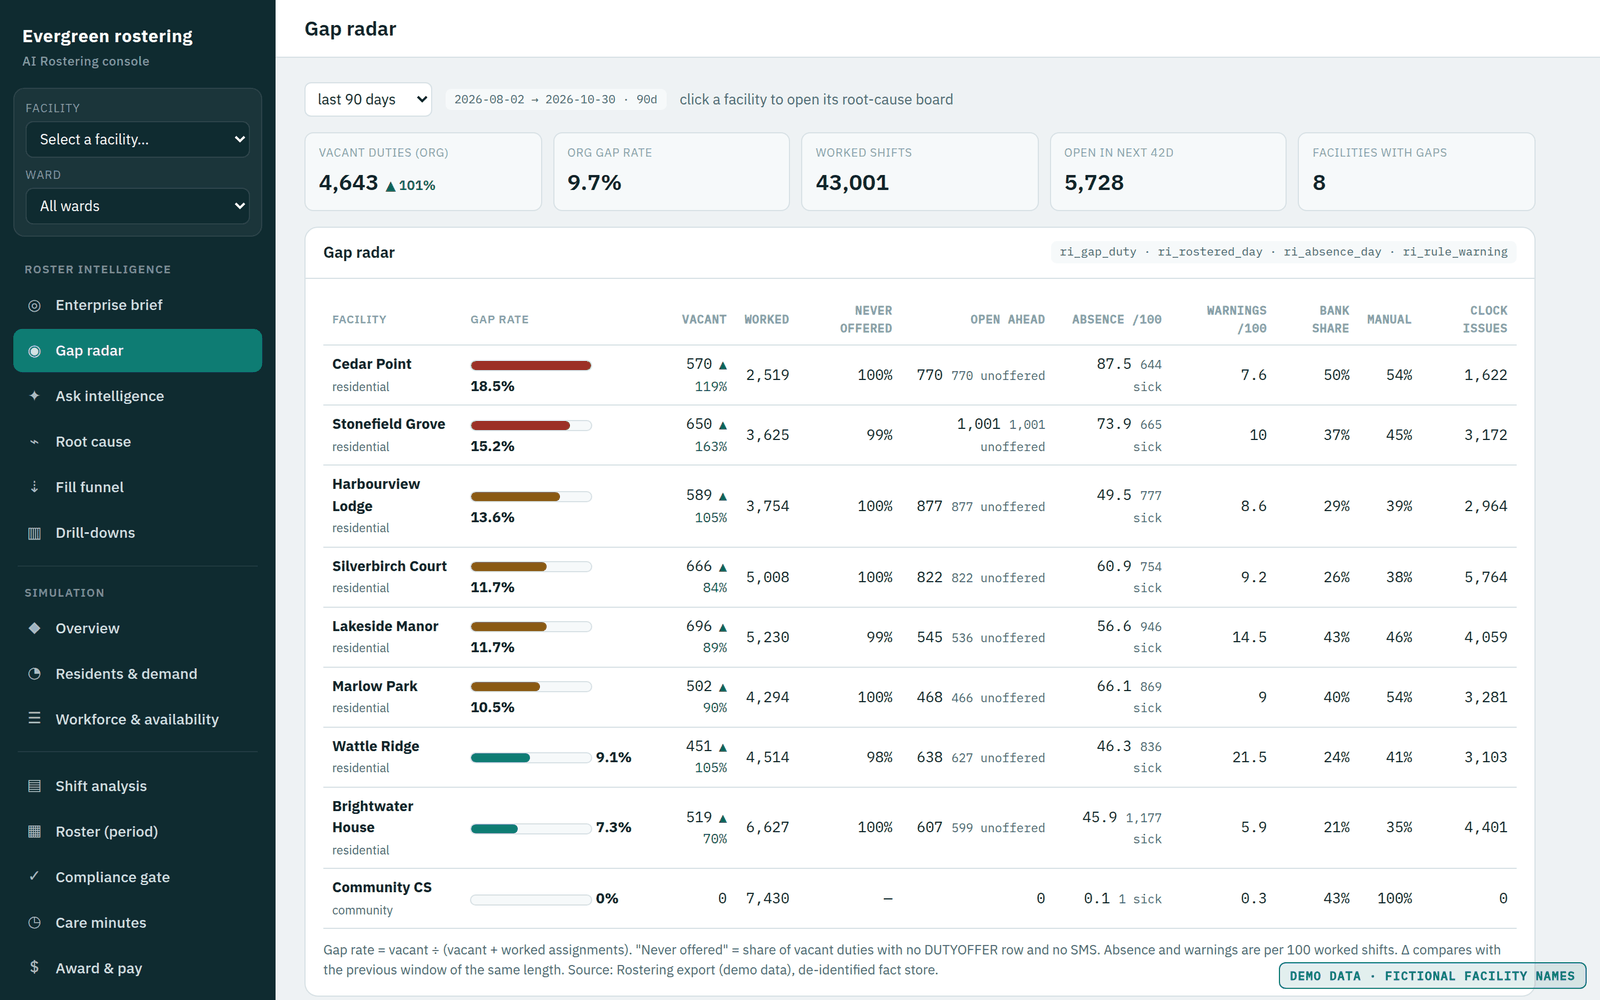
Task: Sort by the Gap Rate column header
Action: (x=499, y=320)
